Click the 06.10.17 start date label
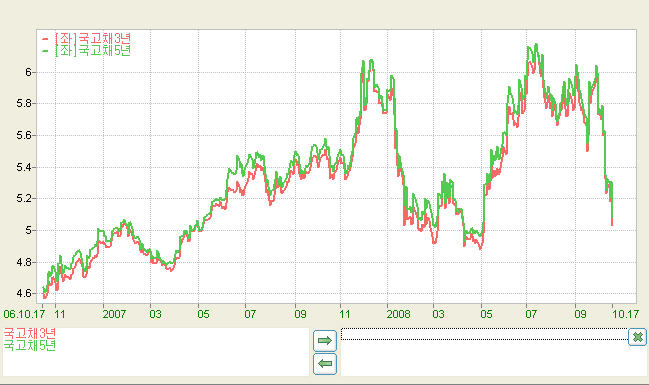 (24, 314)
